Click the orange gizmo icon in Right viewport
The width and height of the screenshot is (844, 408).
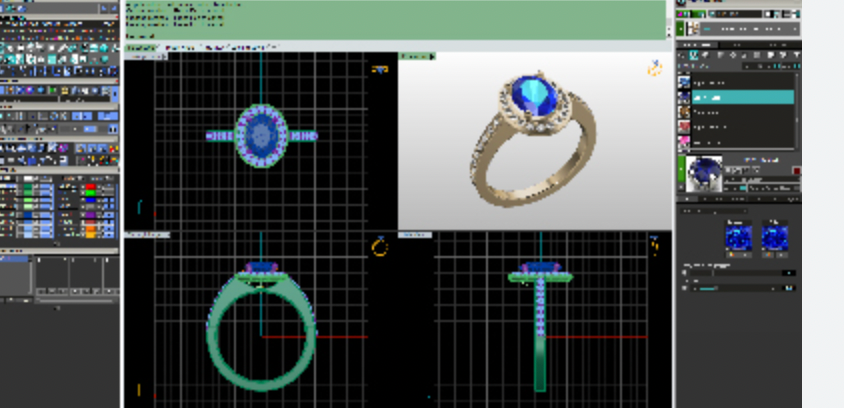[x=655, y=244]
